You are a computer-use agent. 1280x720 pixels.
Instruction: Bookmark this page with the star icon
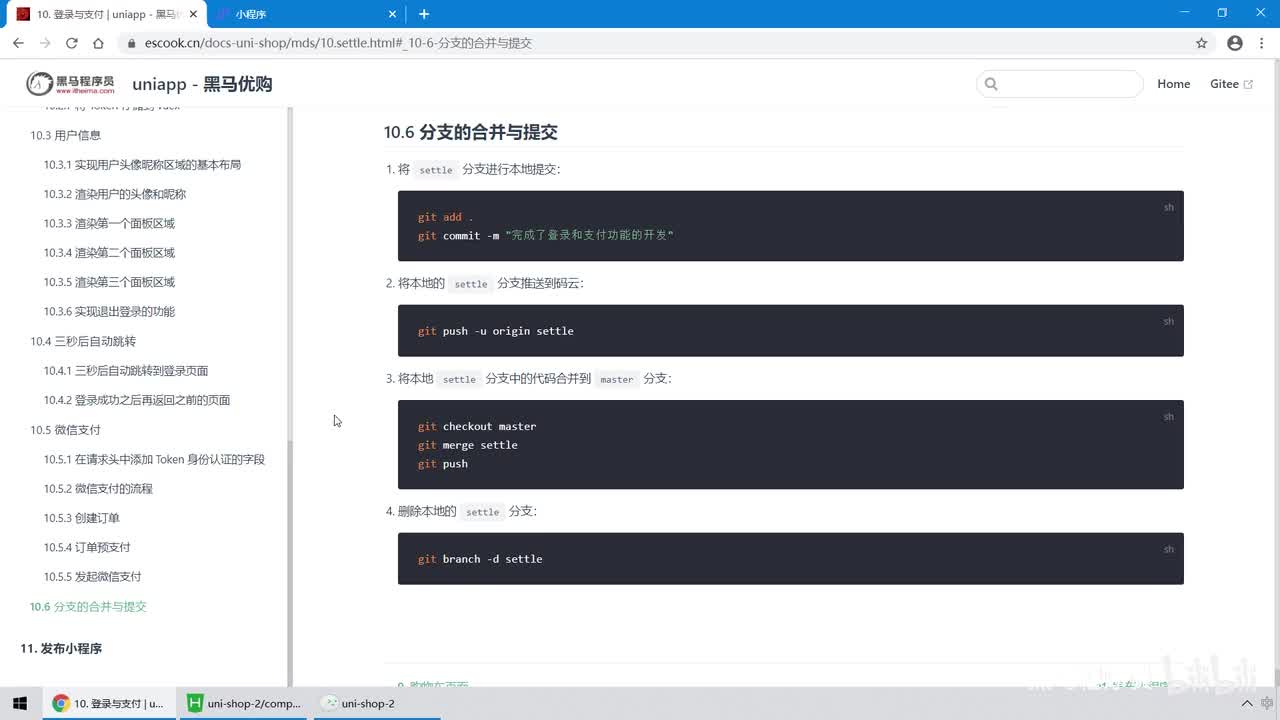tap(1202, 43)
